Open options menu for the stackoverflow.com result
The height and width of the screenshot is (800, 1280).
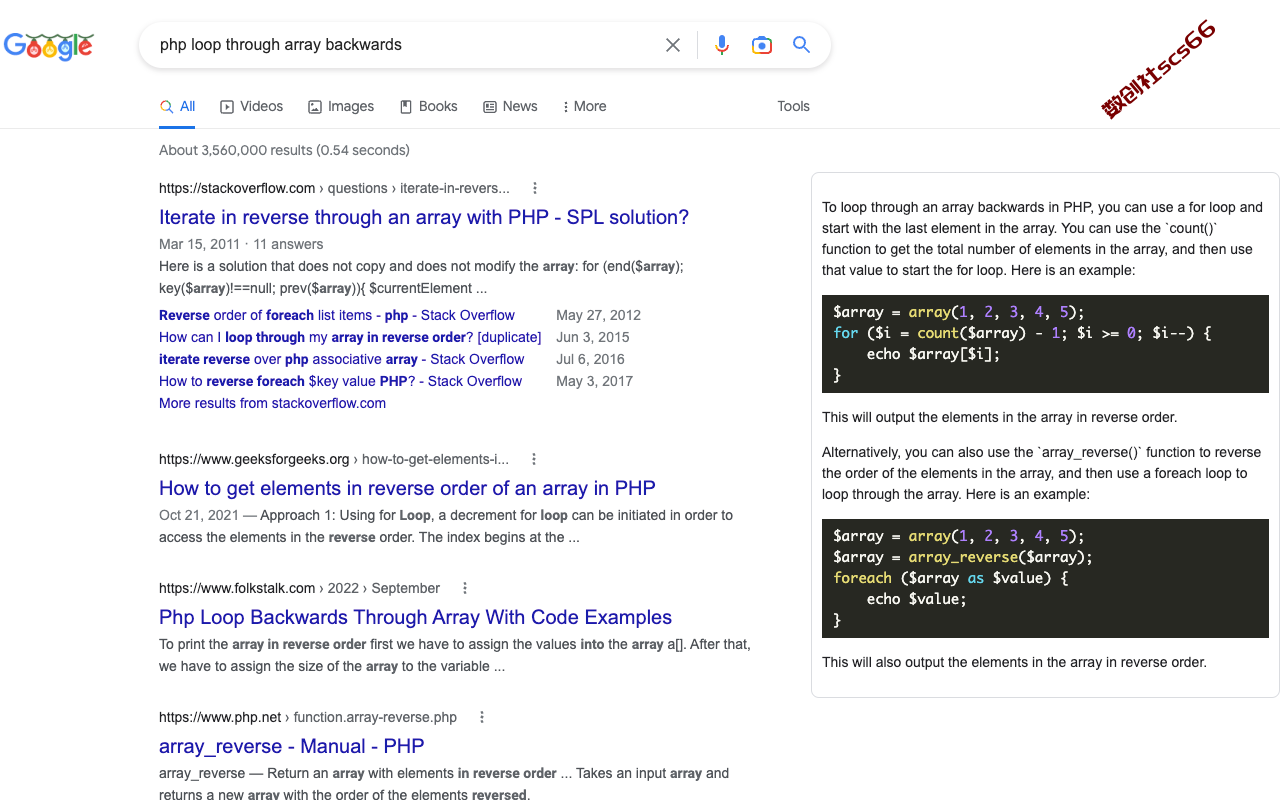point(535,188)
